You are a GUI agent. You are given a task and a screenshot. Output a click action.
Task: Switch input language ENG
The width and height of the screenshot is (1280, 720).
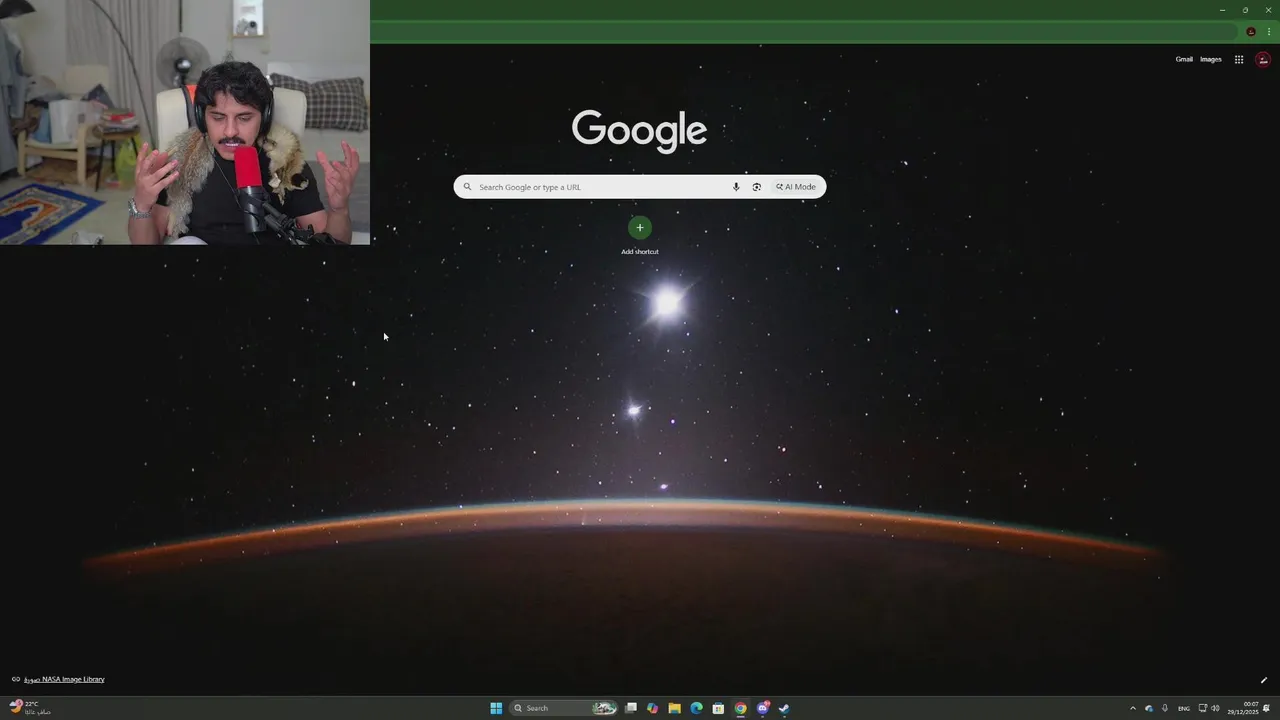1184,708
